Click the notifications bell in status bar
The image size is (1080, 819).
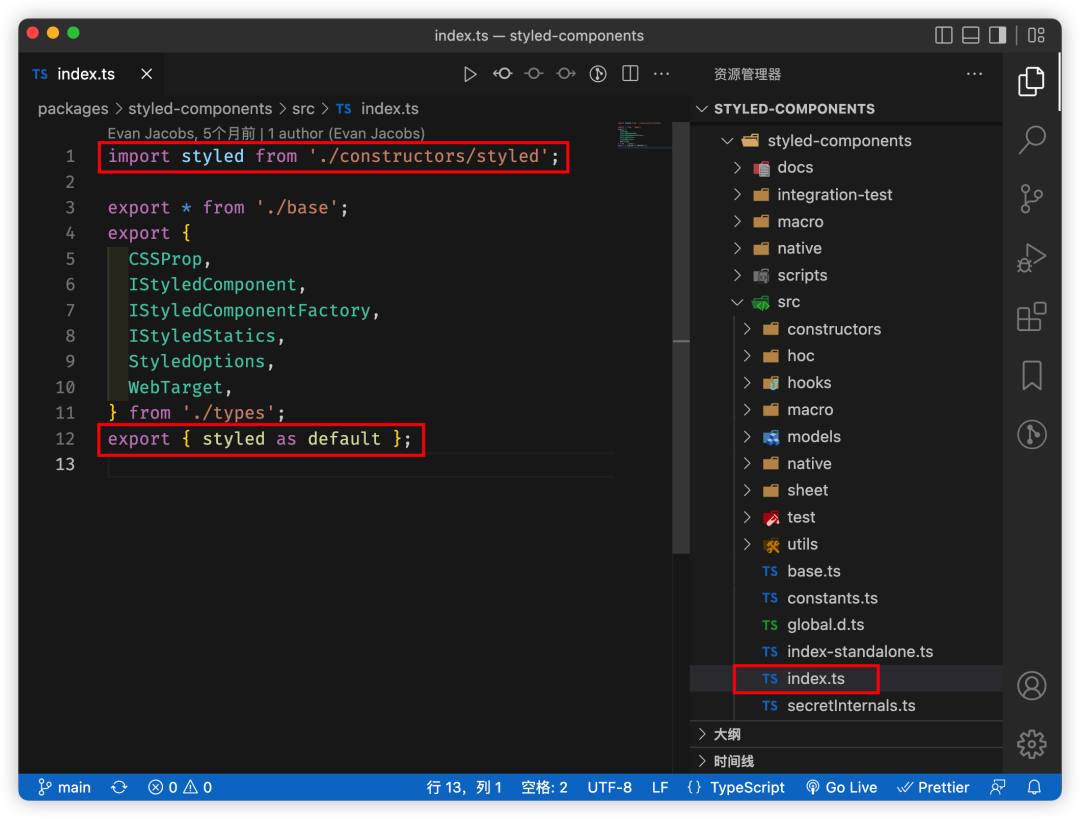pyautogui.click(x=1034, y=787)
